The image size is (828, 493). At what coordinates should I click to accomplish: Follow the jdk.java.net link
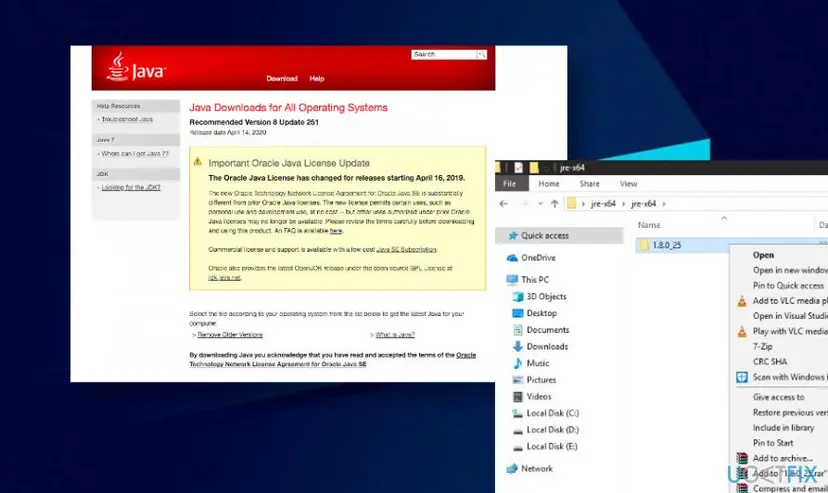(224, 278)
